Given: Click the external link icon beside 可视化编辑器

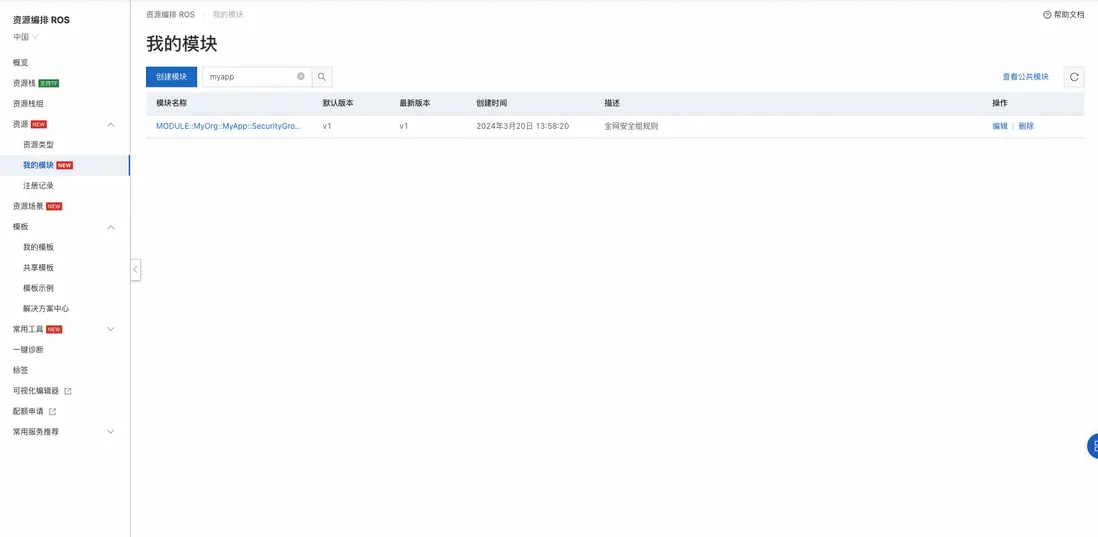Looking at the screenshot, I should pos(68,391).
